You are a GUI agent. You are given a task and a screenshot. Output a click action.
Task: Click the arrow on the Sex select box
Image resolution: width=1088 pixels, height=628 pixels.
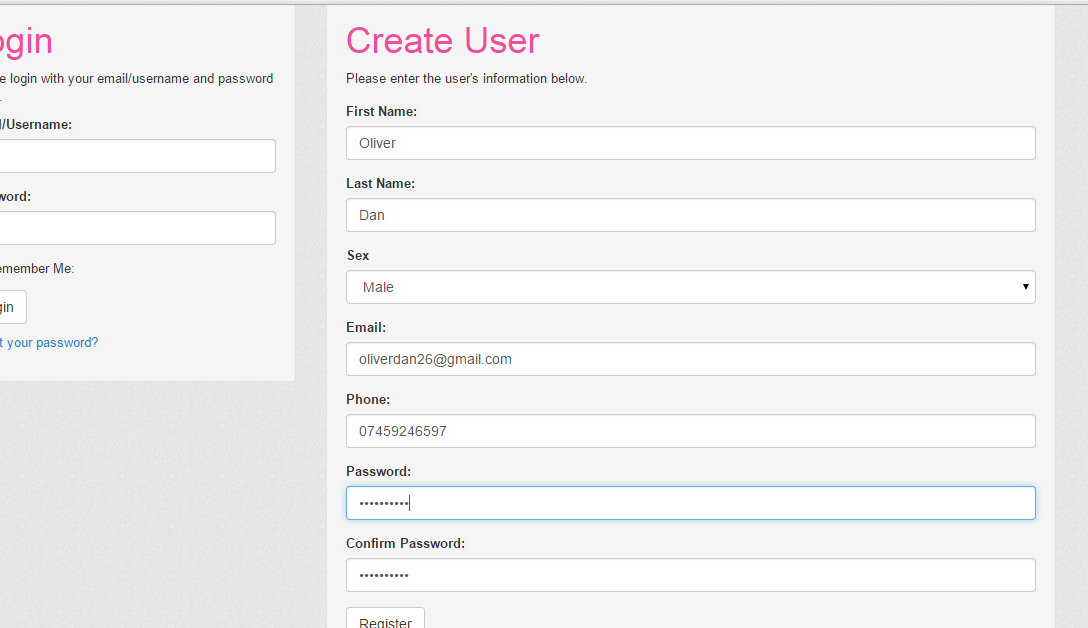(1025, 287)
